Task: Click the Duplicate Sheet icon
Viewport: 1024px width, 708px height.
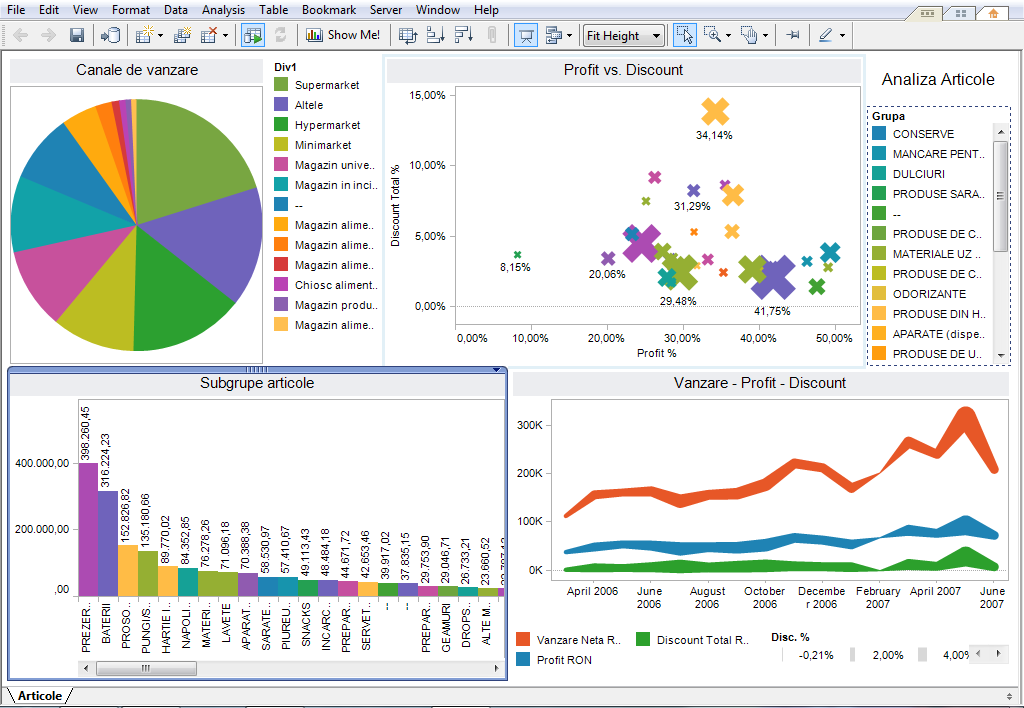Action: [182, 35]
